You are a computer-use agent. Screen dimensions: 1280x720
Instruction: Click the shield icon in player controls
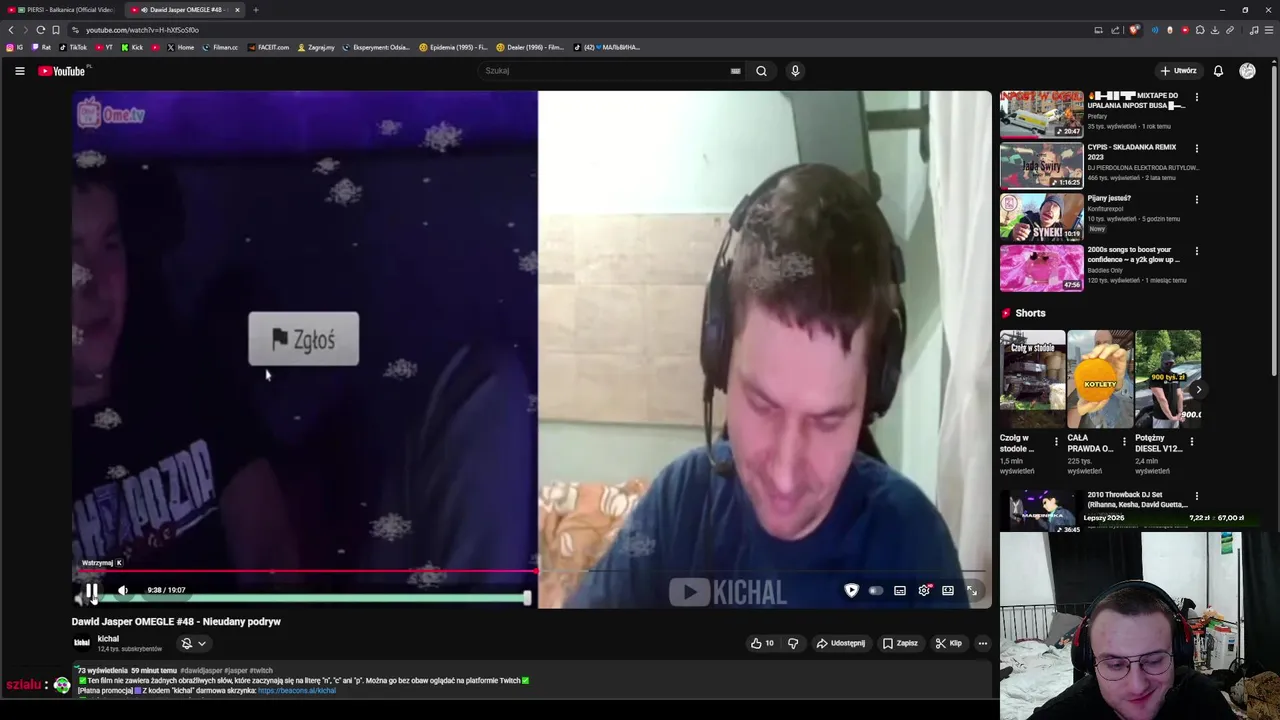(852, 590)
